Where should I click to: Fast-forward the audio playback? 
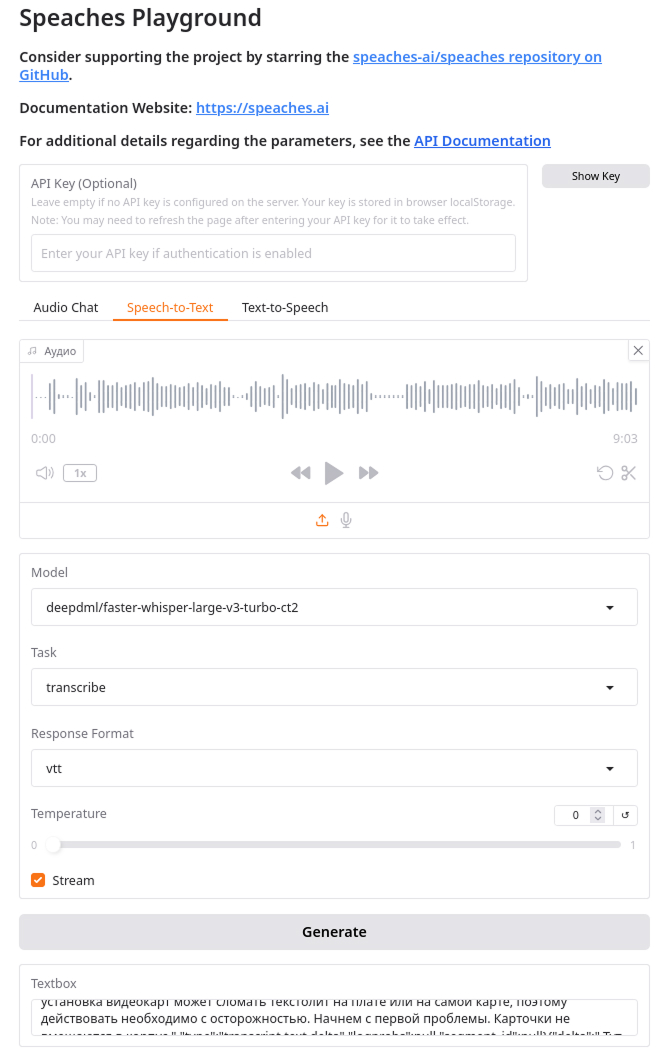coord(368,473)
